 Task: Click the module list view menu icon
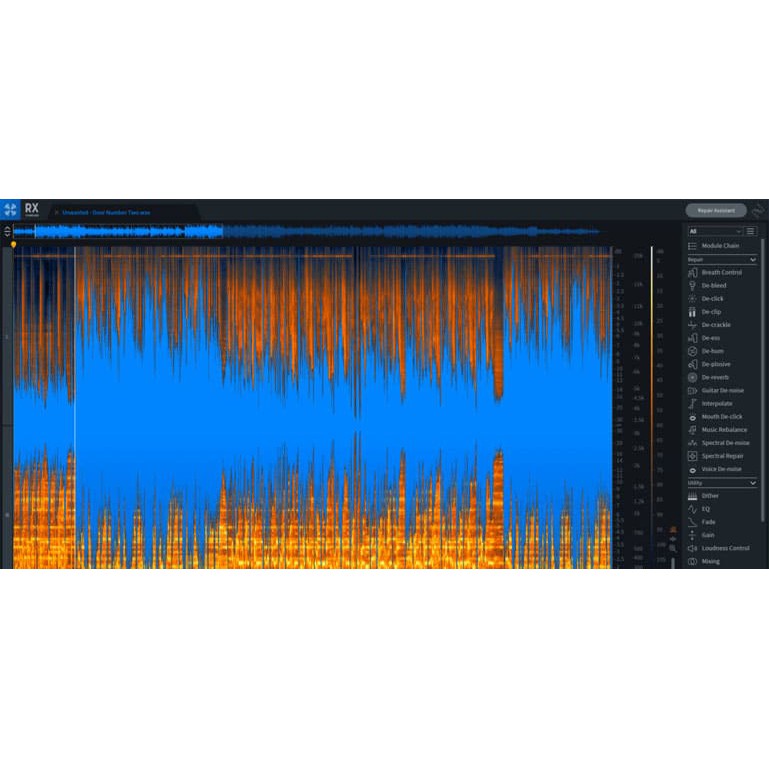coord(750,231)
